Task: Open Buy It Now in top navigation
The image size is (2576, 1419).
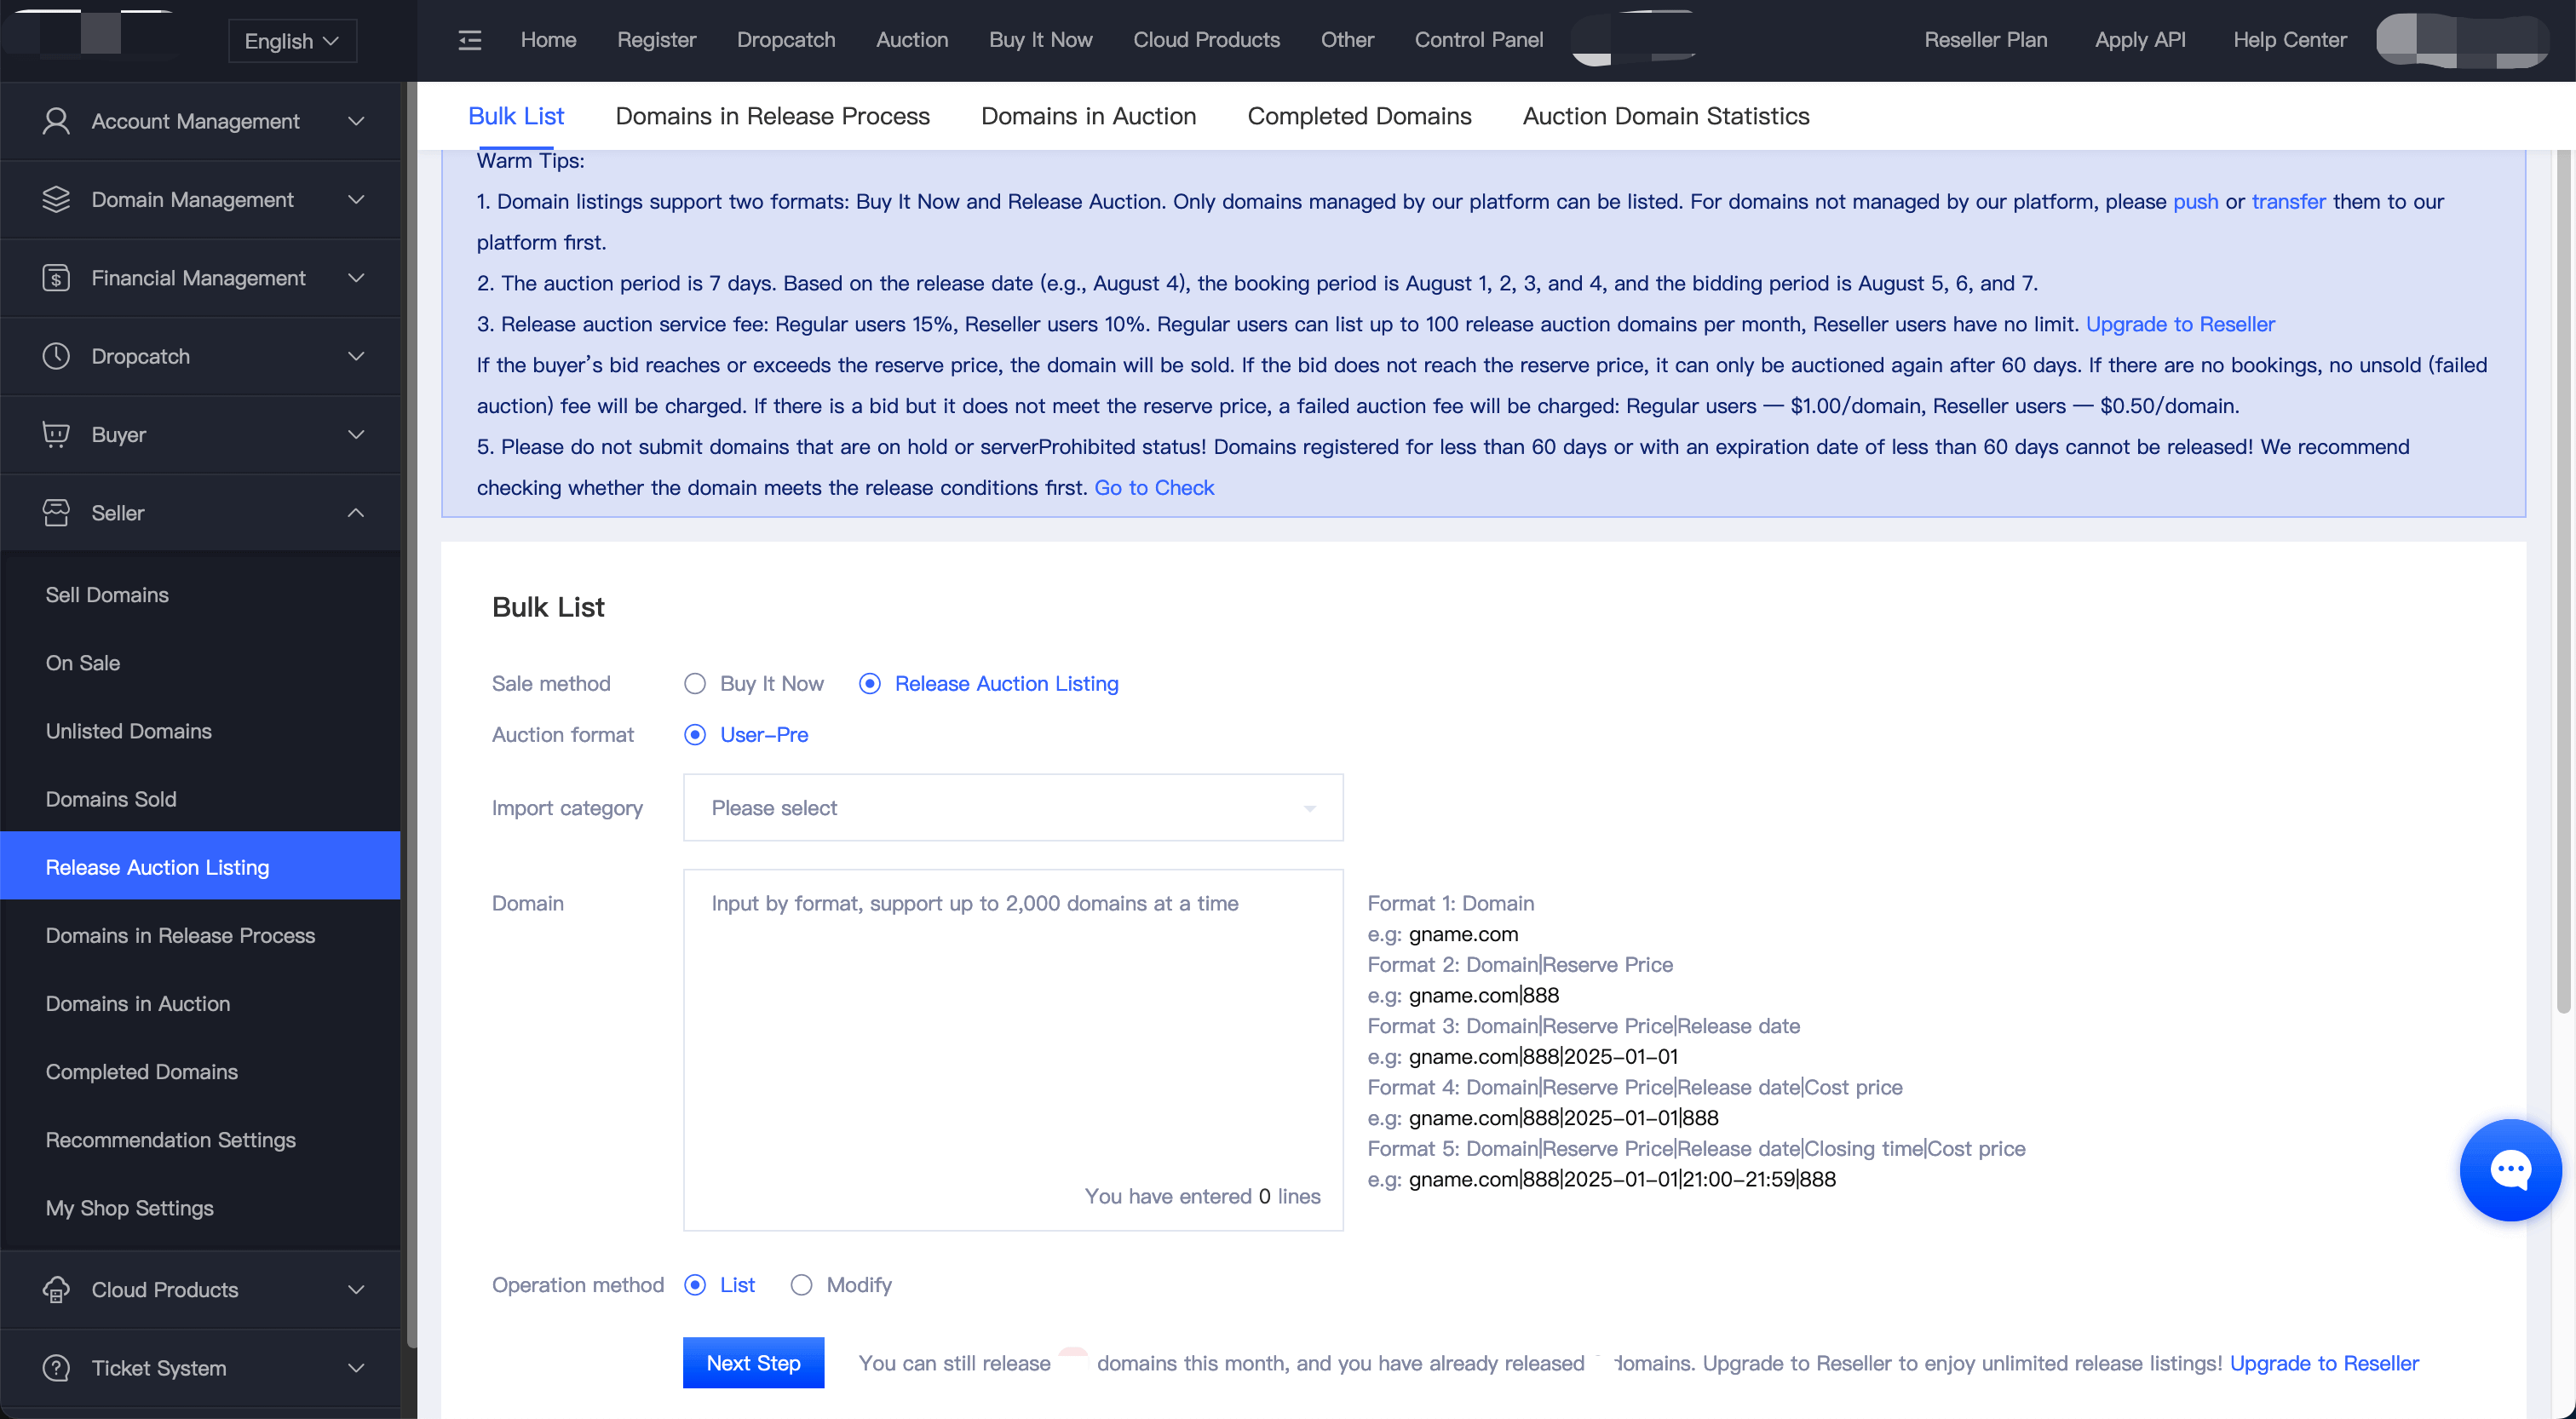Action: 1040,40
